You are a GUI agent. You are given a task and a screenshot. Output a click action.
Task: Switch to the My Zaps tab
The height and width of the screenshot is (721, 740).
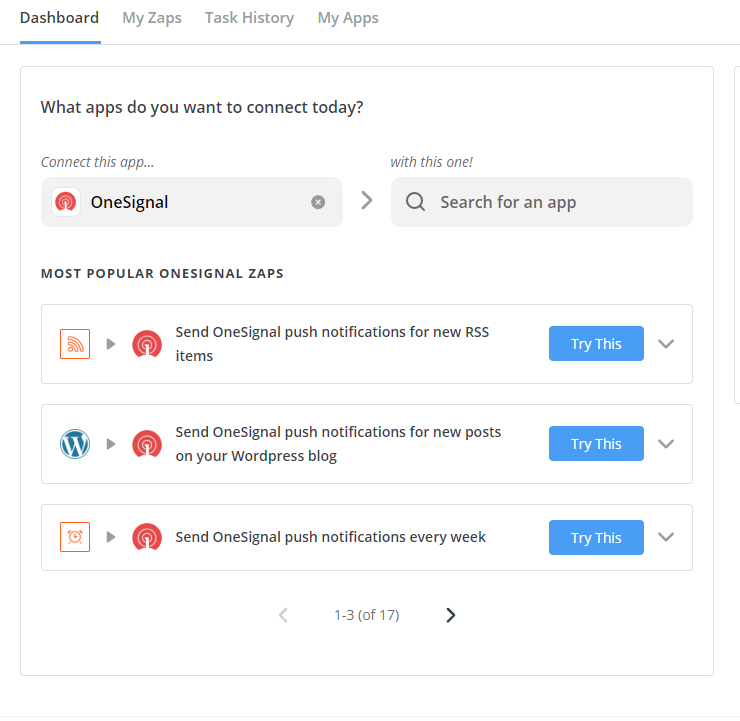152,18
